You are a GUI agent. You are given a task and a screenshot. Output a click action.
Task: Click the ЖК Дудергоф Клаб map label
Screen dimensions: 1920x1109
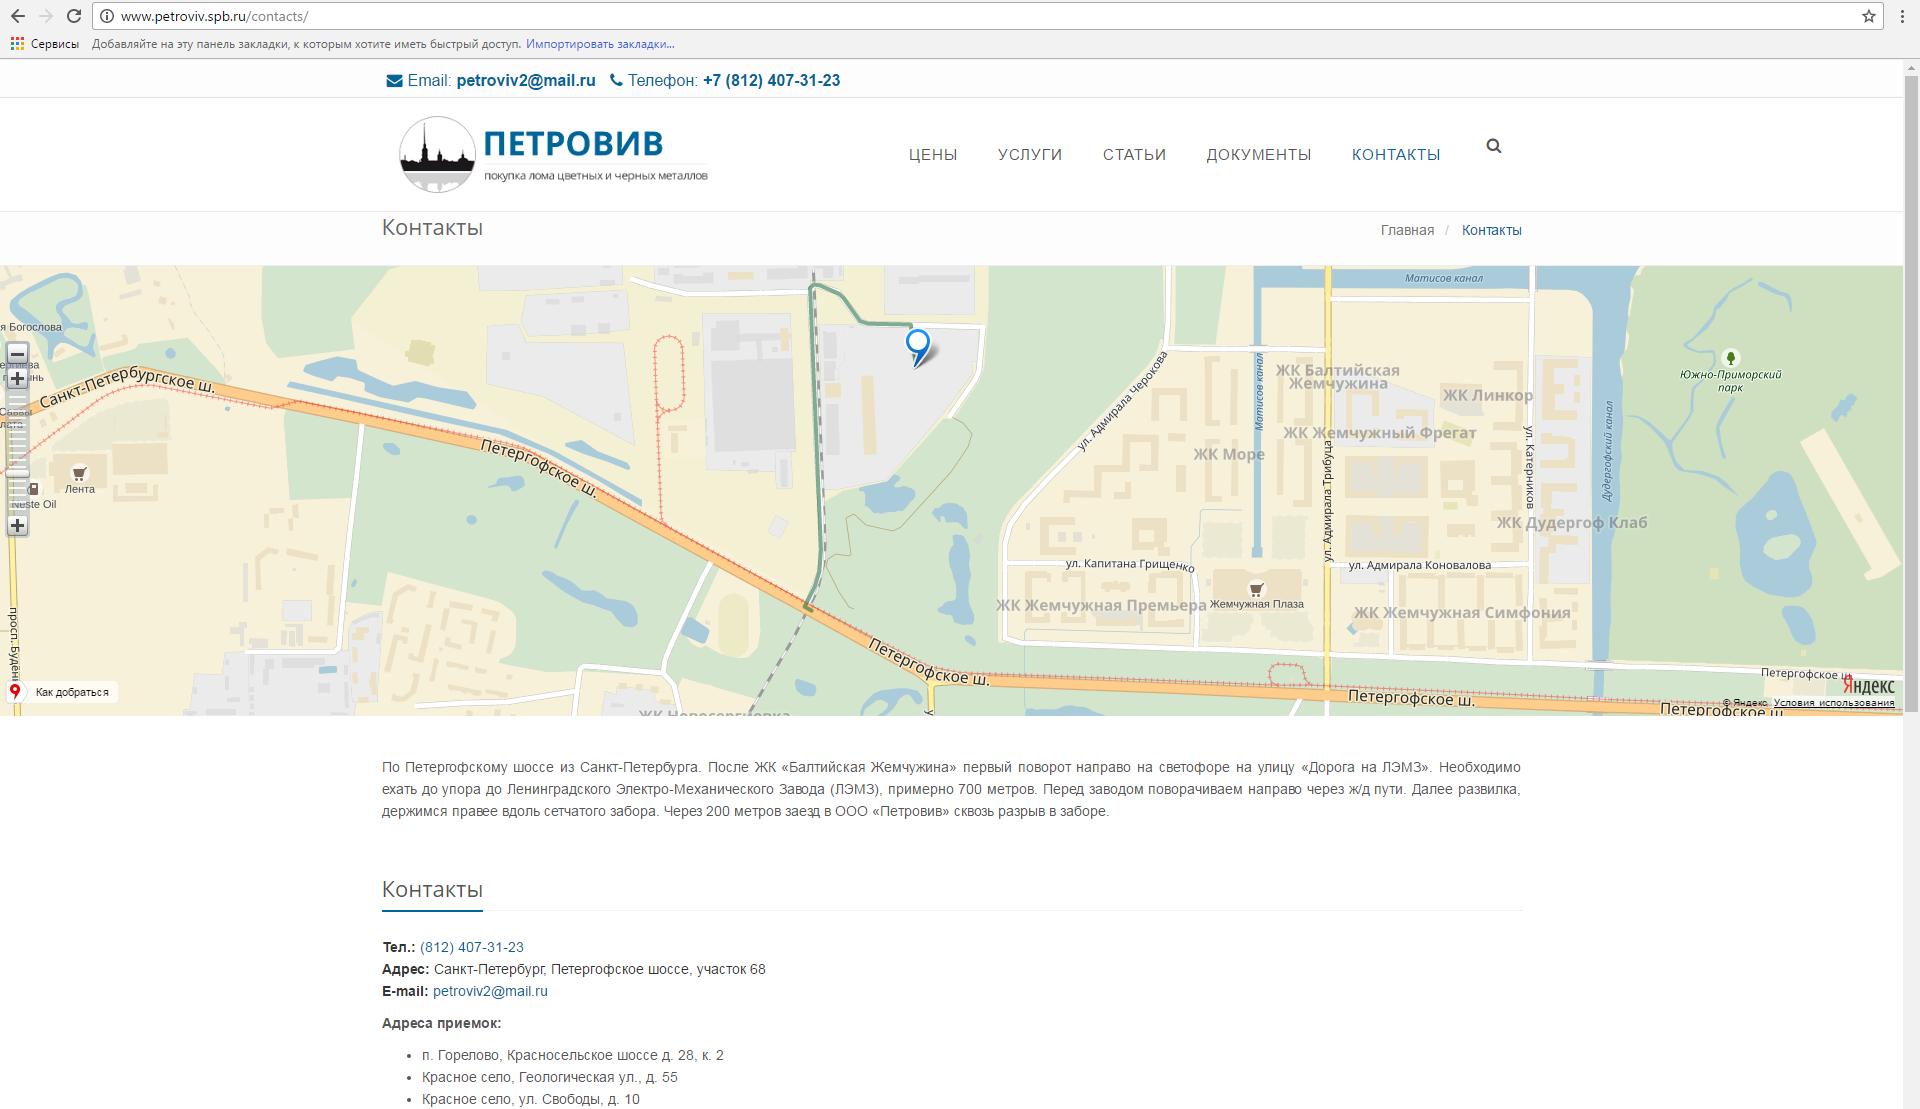pyautogui.click(x=1571, y=523)
